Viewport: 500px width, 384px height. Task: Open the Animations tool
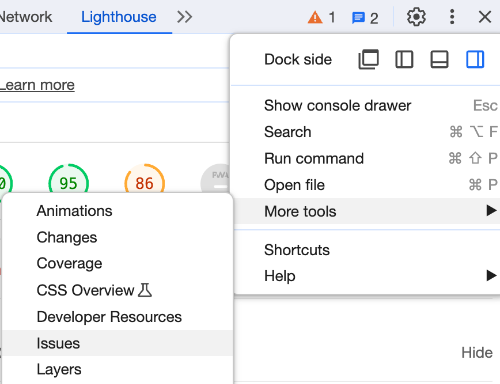pyautogui.click(x=117, y=211)
